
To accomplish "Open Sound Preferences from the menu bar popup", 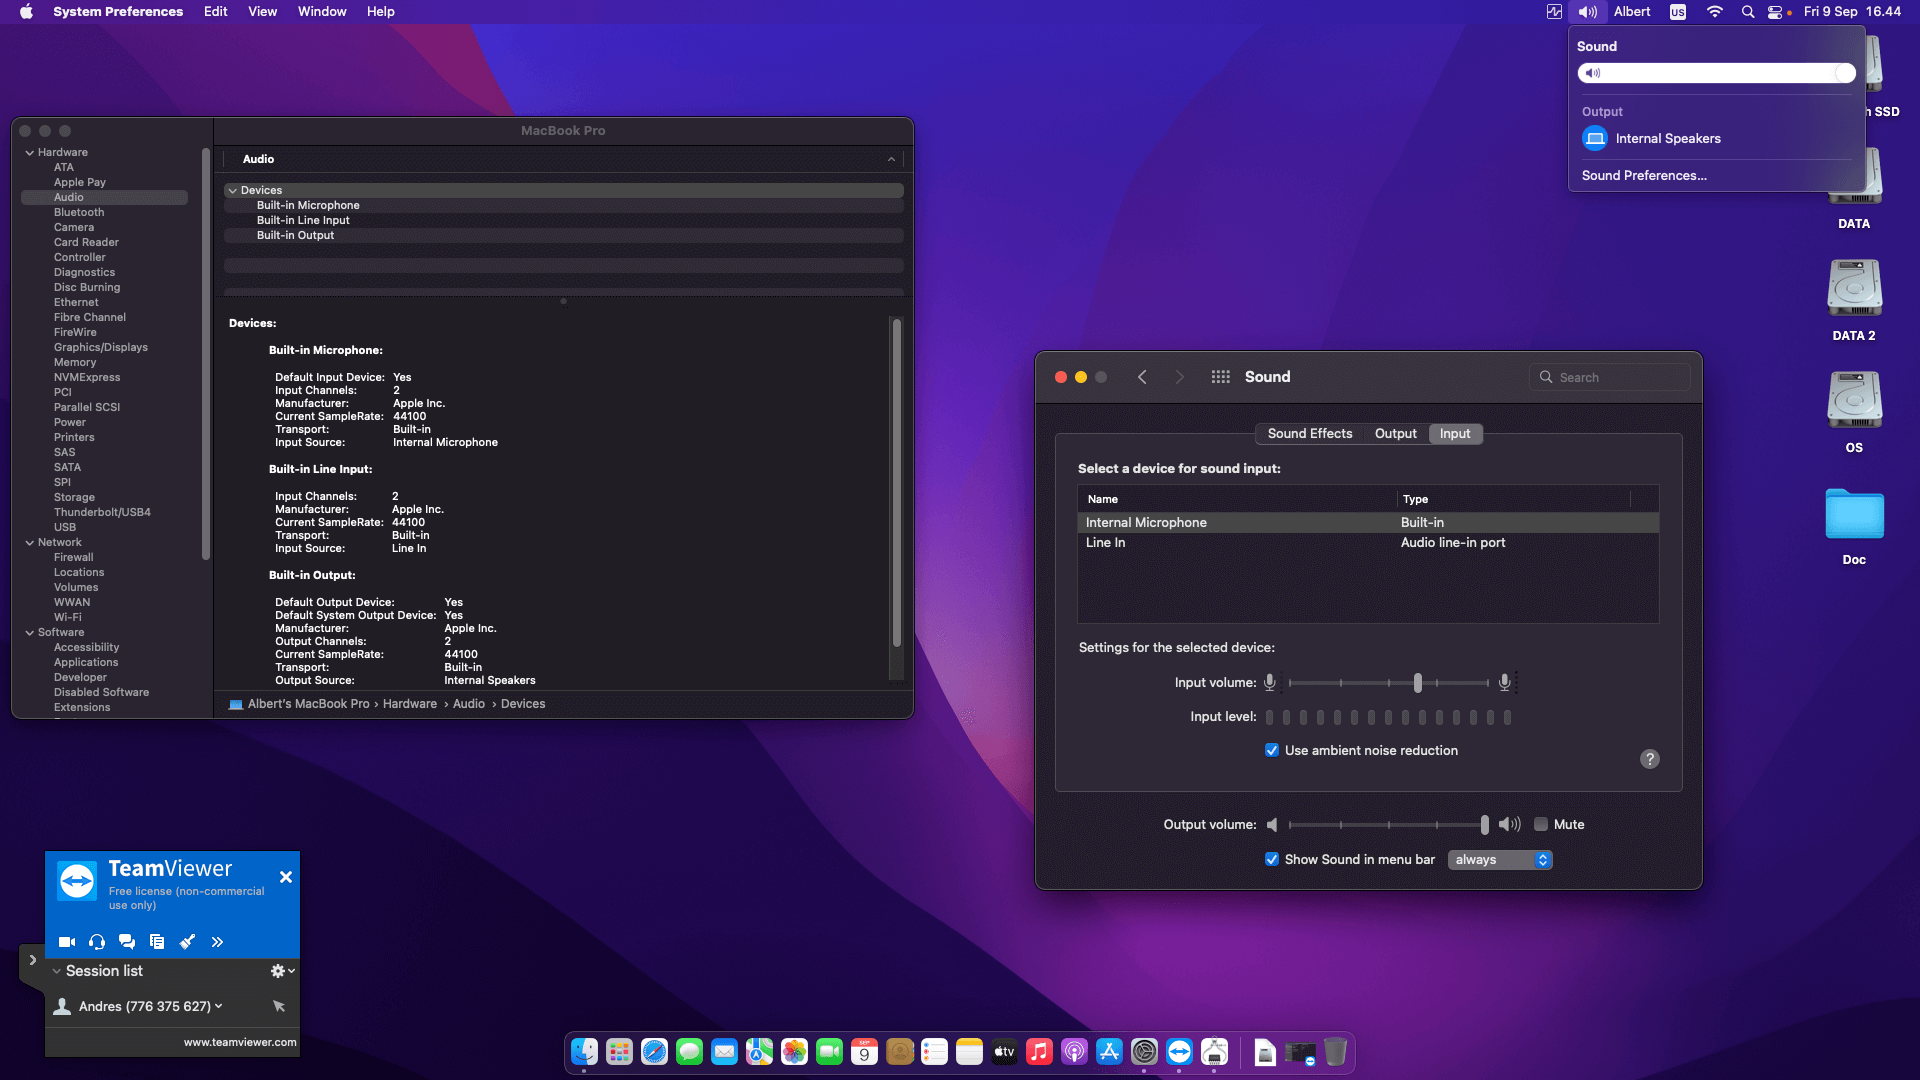I will pos(1643,175).
